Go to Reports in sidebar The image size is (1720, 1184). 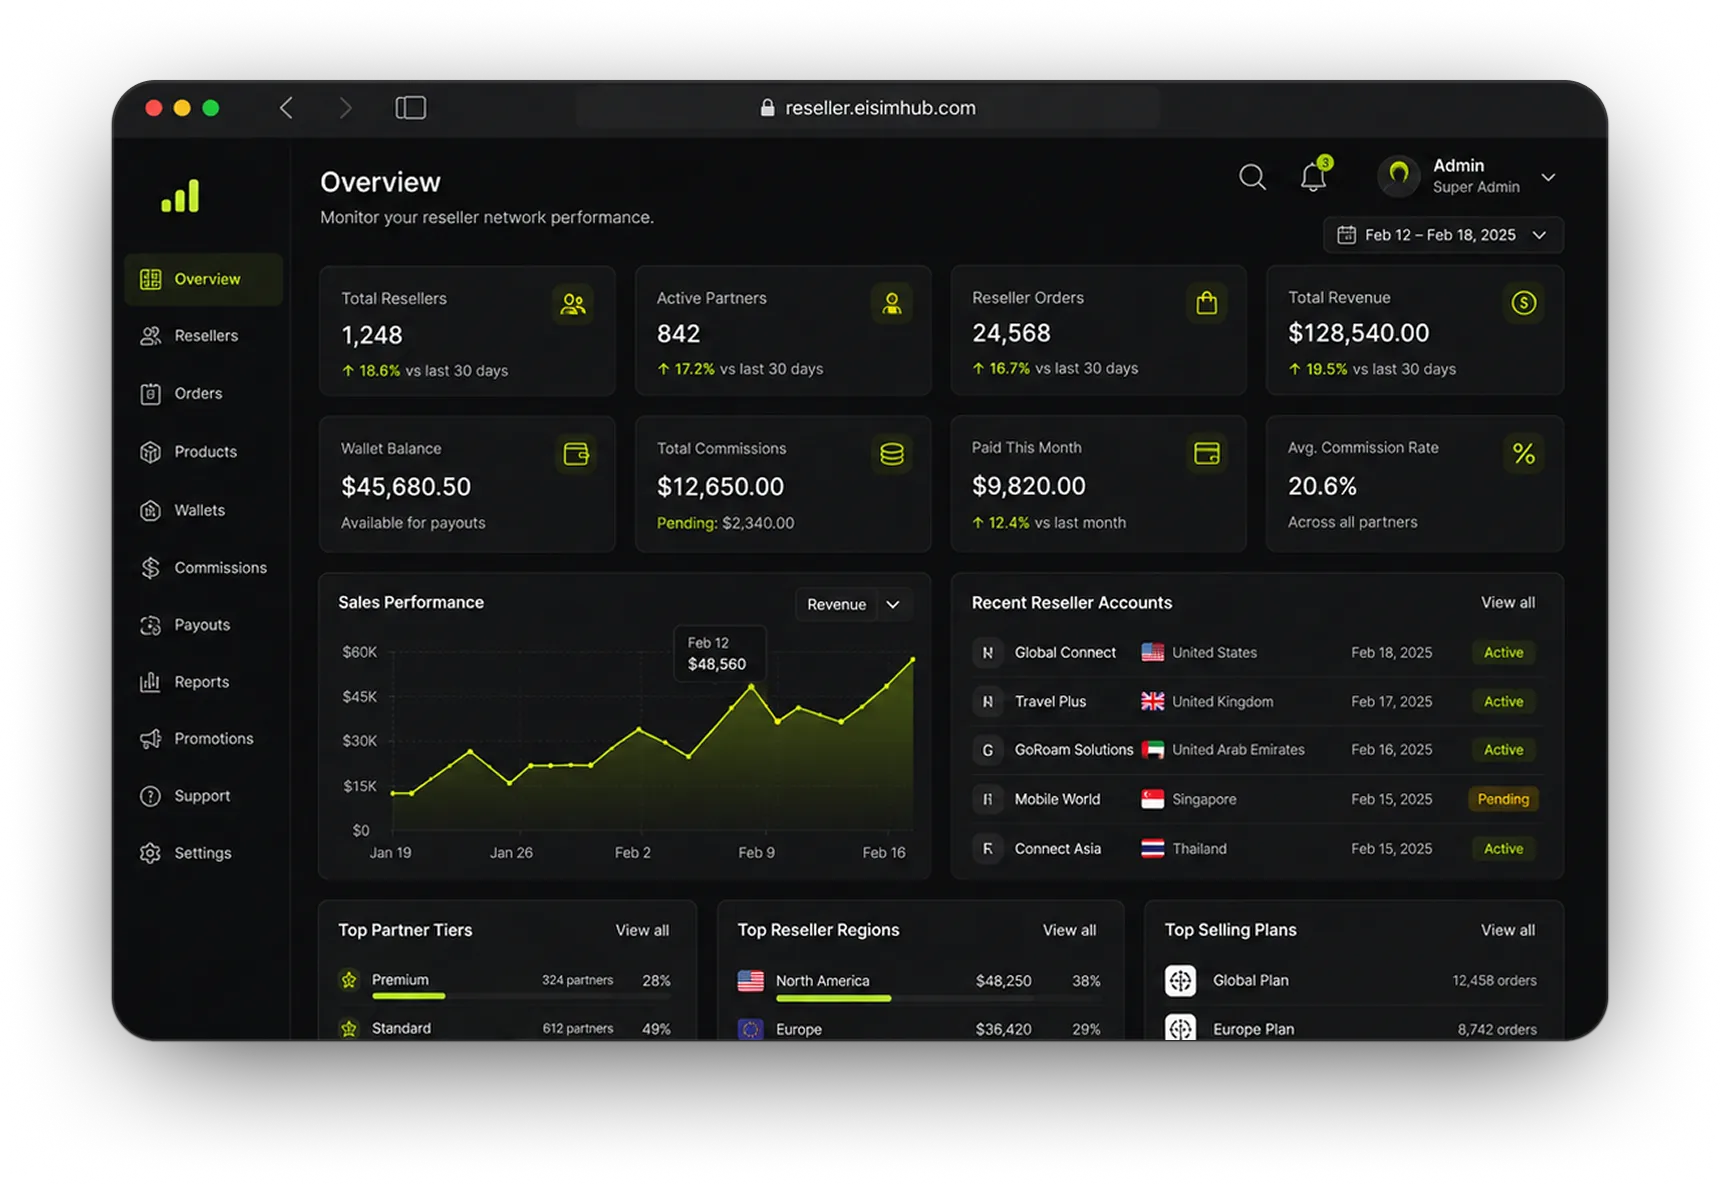point(204,682)
